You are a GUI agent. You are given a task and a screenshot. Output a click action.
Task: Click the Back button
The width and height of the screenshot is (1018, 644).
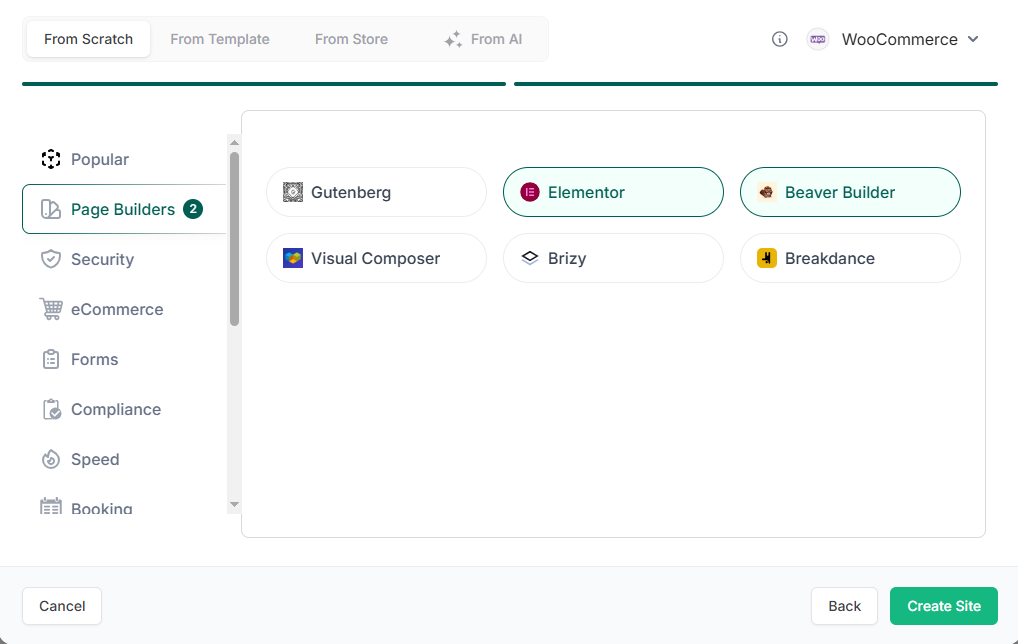click(x=844, y=606)
